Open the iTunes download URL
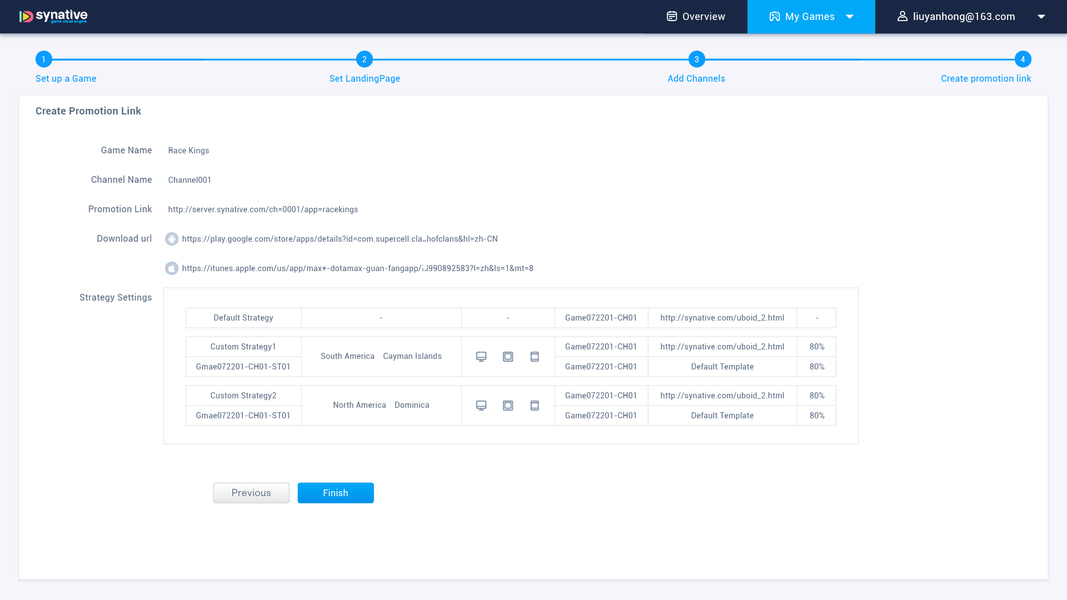The width and height of the screenshot is (1067, 600). (x=357, y=268)
